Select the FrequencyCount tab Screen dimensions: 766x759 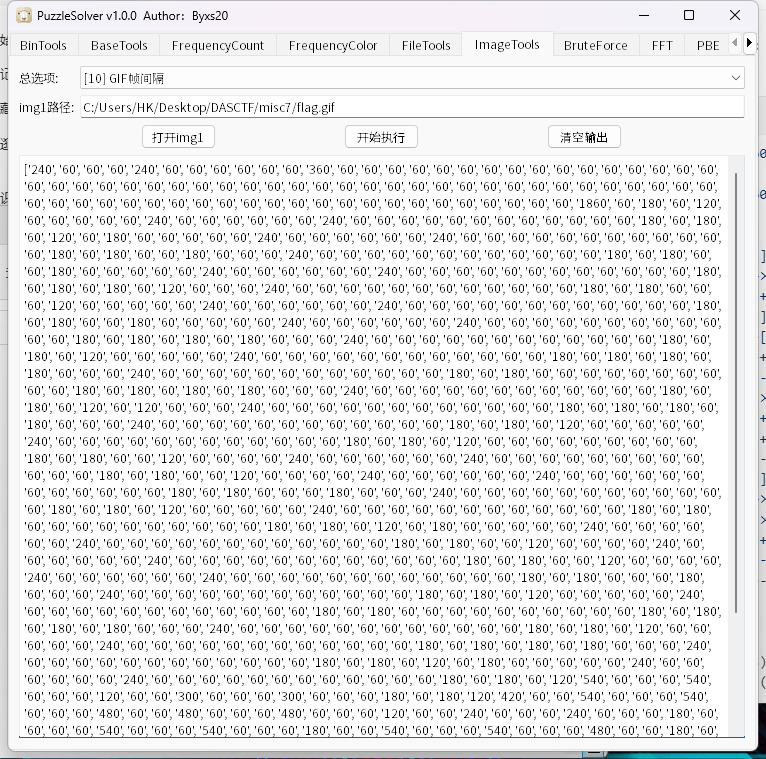click(x=217, y=45)
